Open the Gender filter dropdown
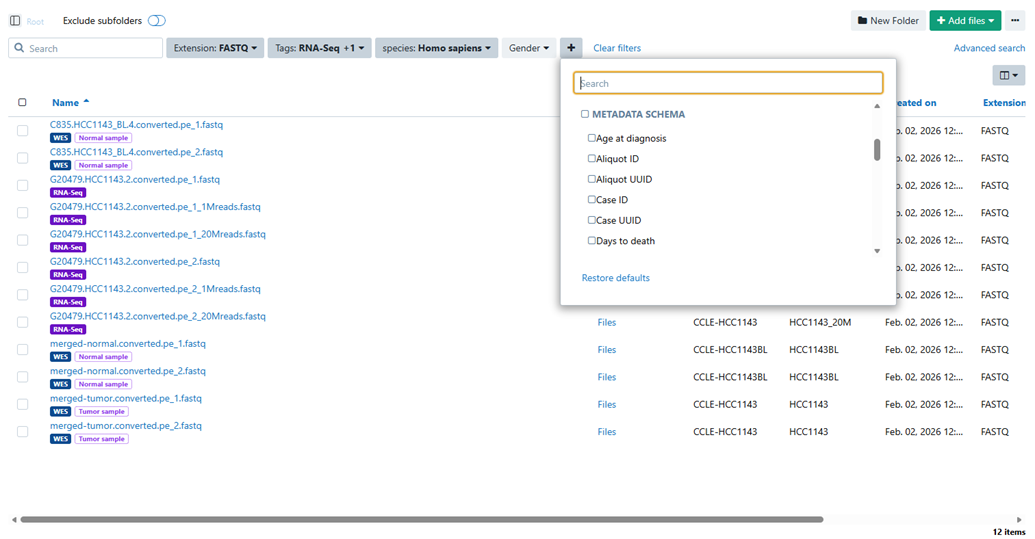This screenshot has width=1035, height=539. point(529,48)
